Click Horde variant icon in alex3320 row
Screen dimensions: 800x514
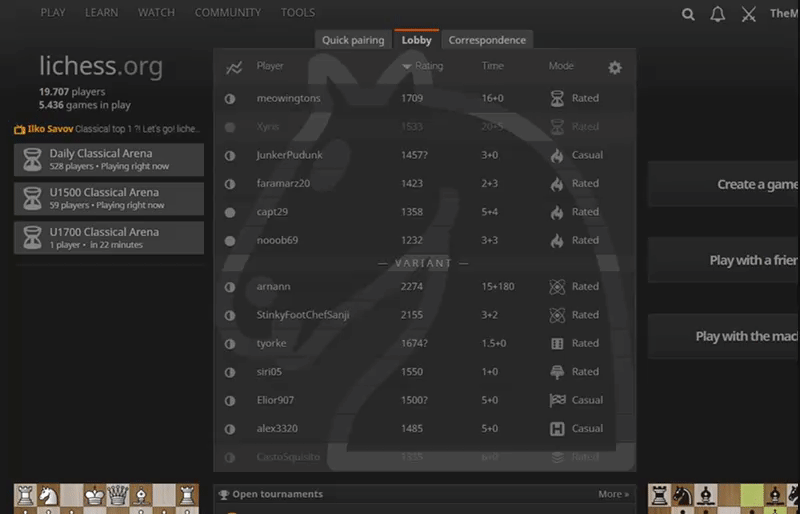557,429
